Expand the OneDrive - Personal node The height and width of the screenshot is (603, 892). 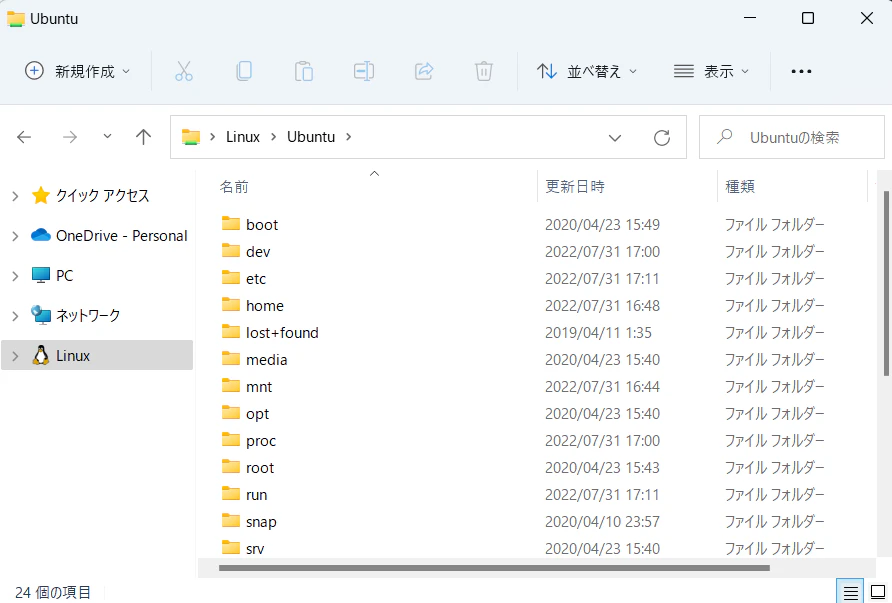point(15,236)
